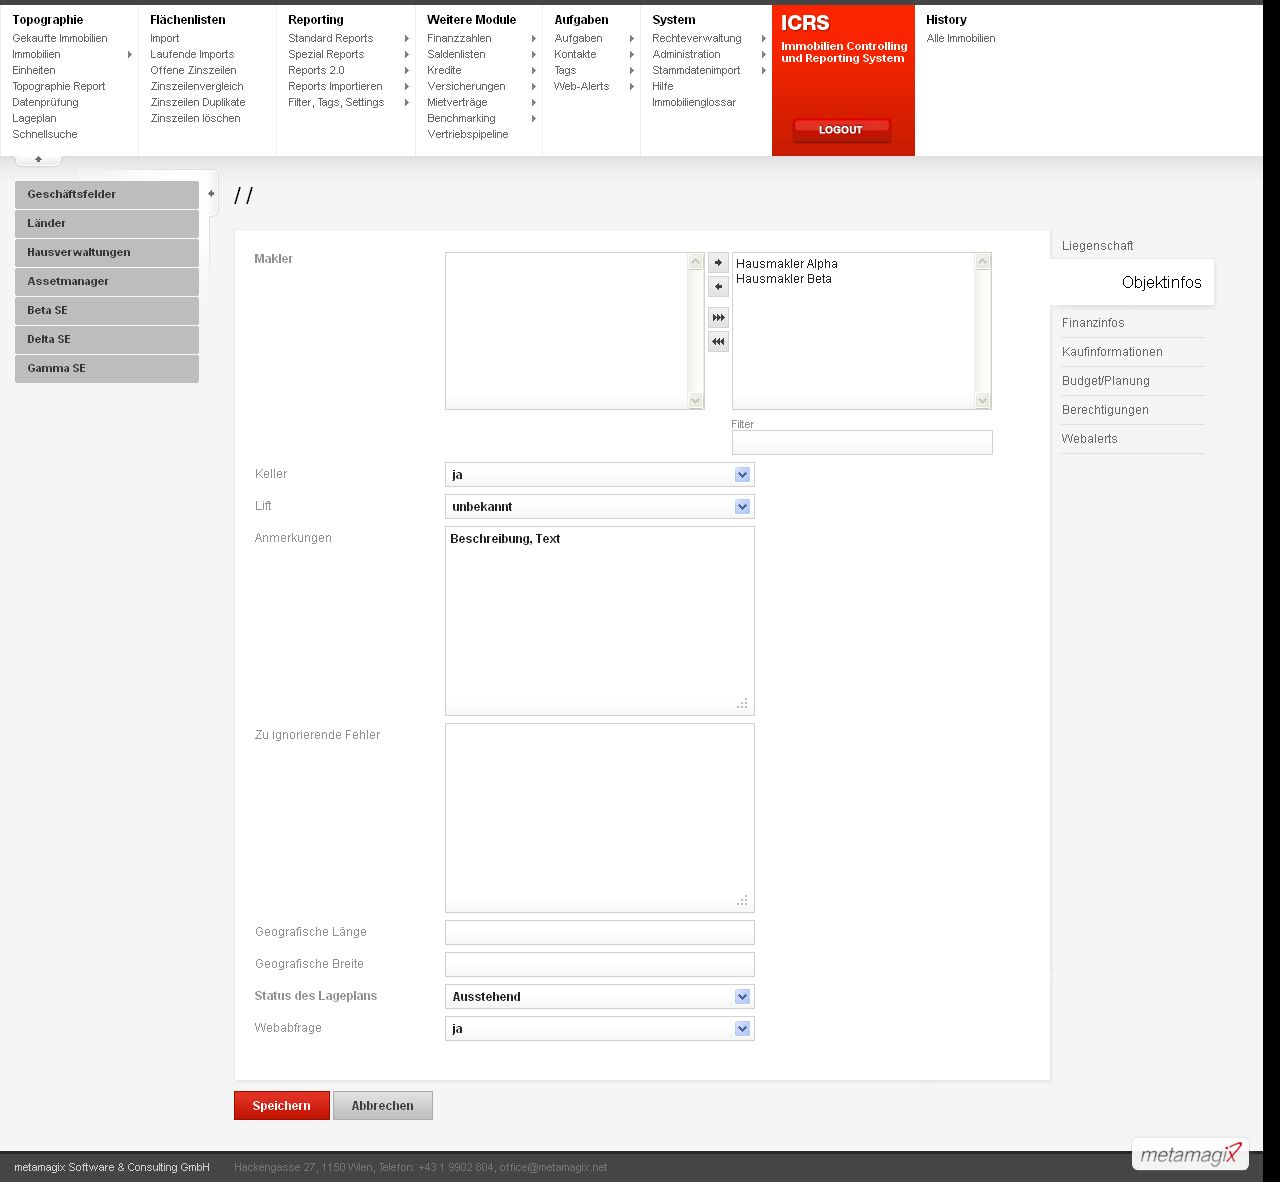The width and height of the screenshot is (1280, 1182).
Task: Select Hausmakler Beta in the list
Action: pos(784,279)
